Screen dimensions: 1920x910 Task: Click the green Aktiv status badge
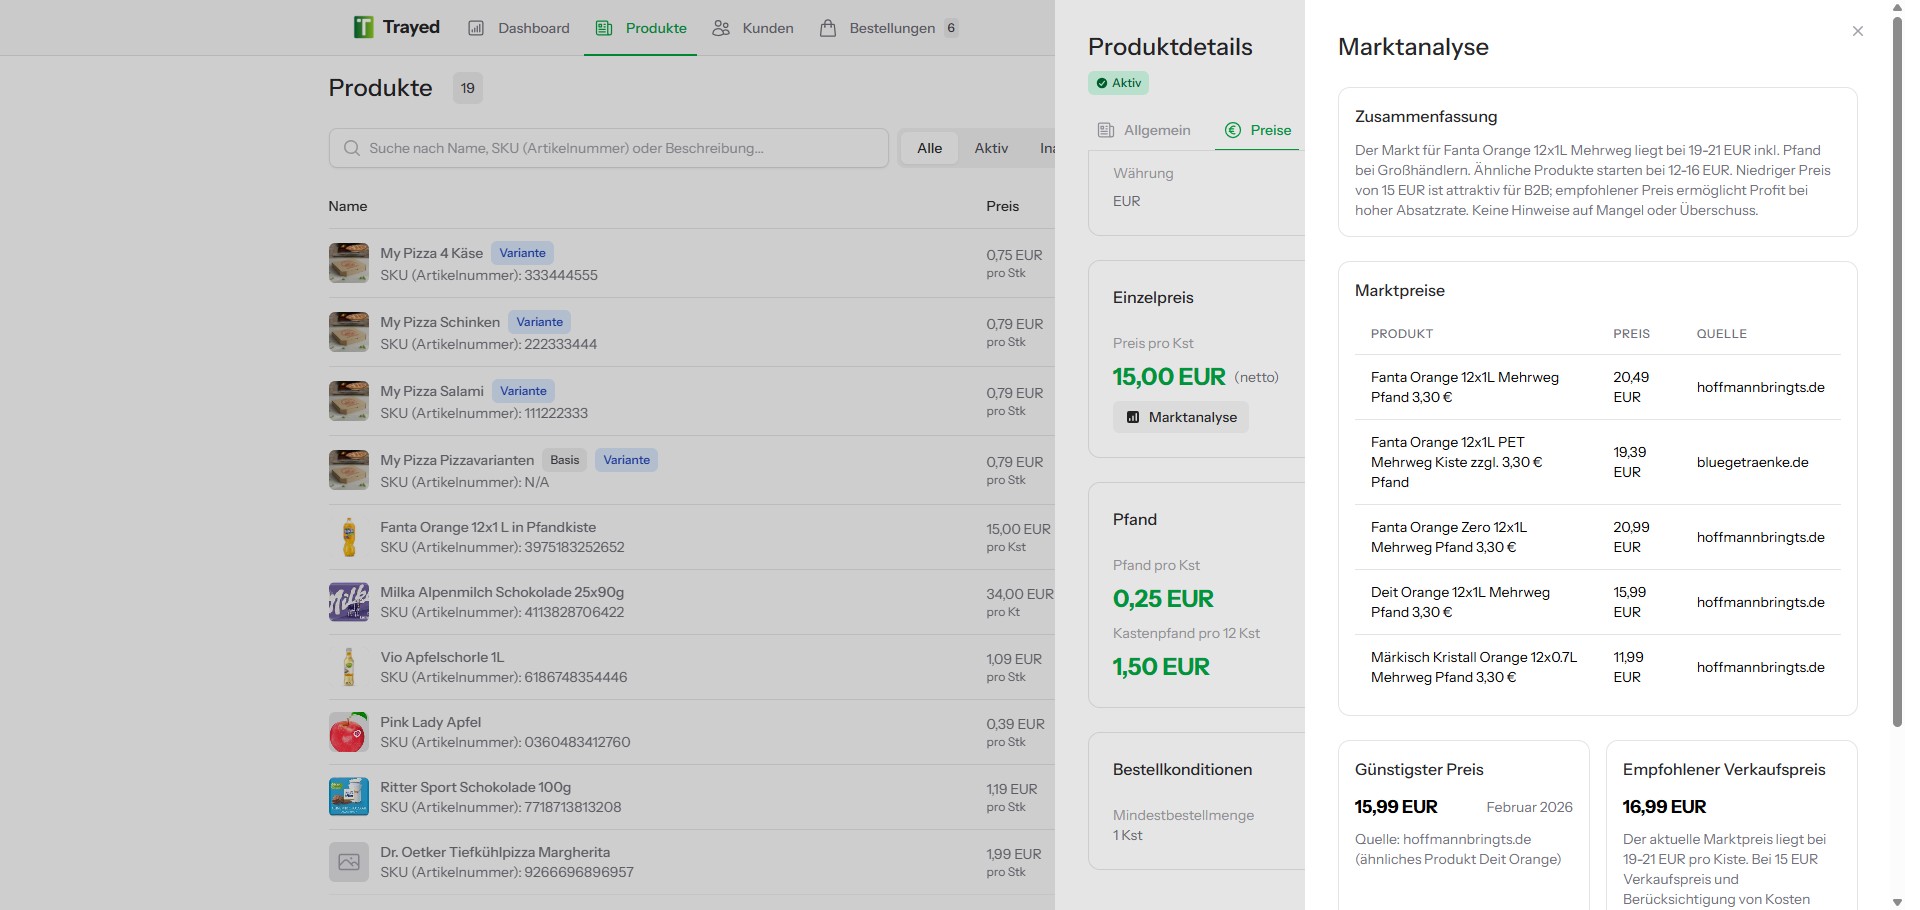(x=1118, y=83)
